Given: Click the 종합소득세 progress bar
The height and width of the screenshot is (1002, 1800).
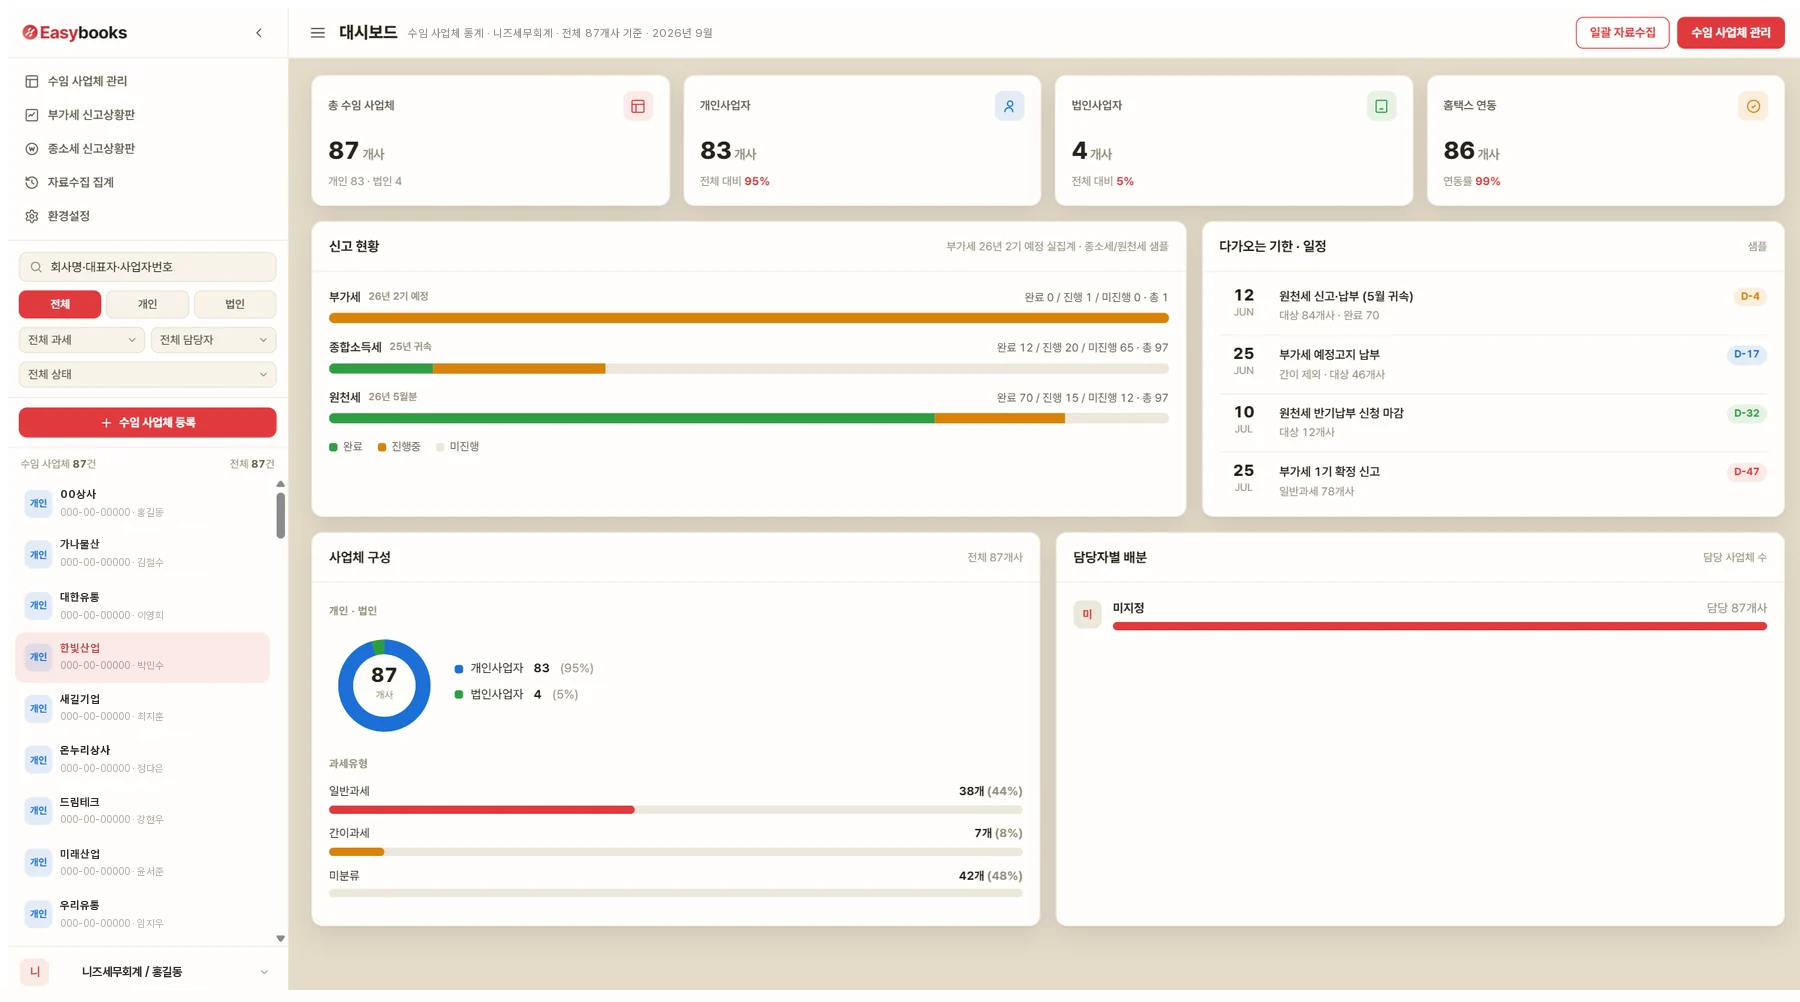Looking at the screenshot, I should [x=749, y=369].
